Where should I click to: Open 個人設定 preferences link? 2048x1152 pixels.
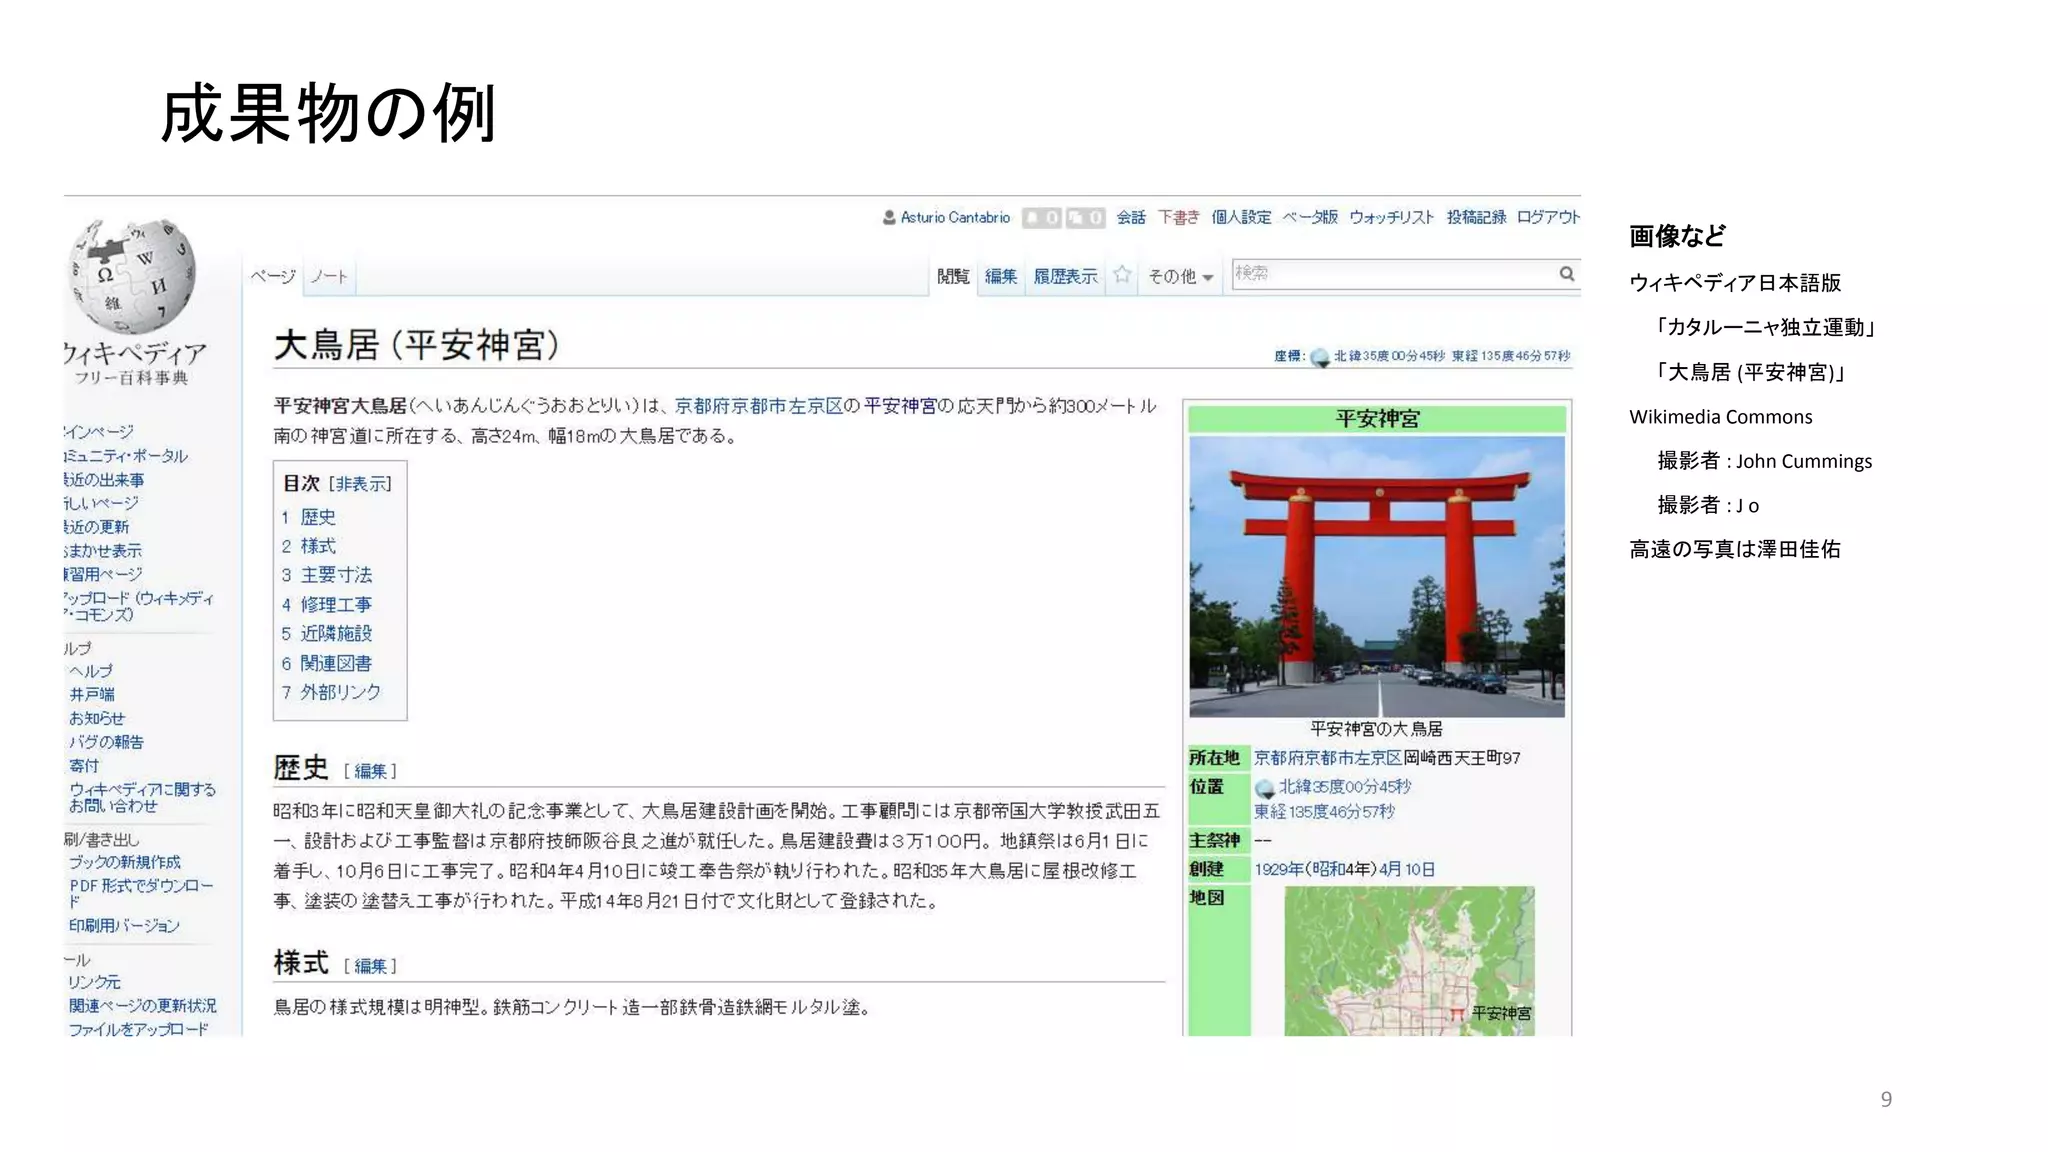point(1241,217)
